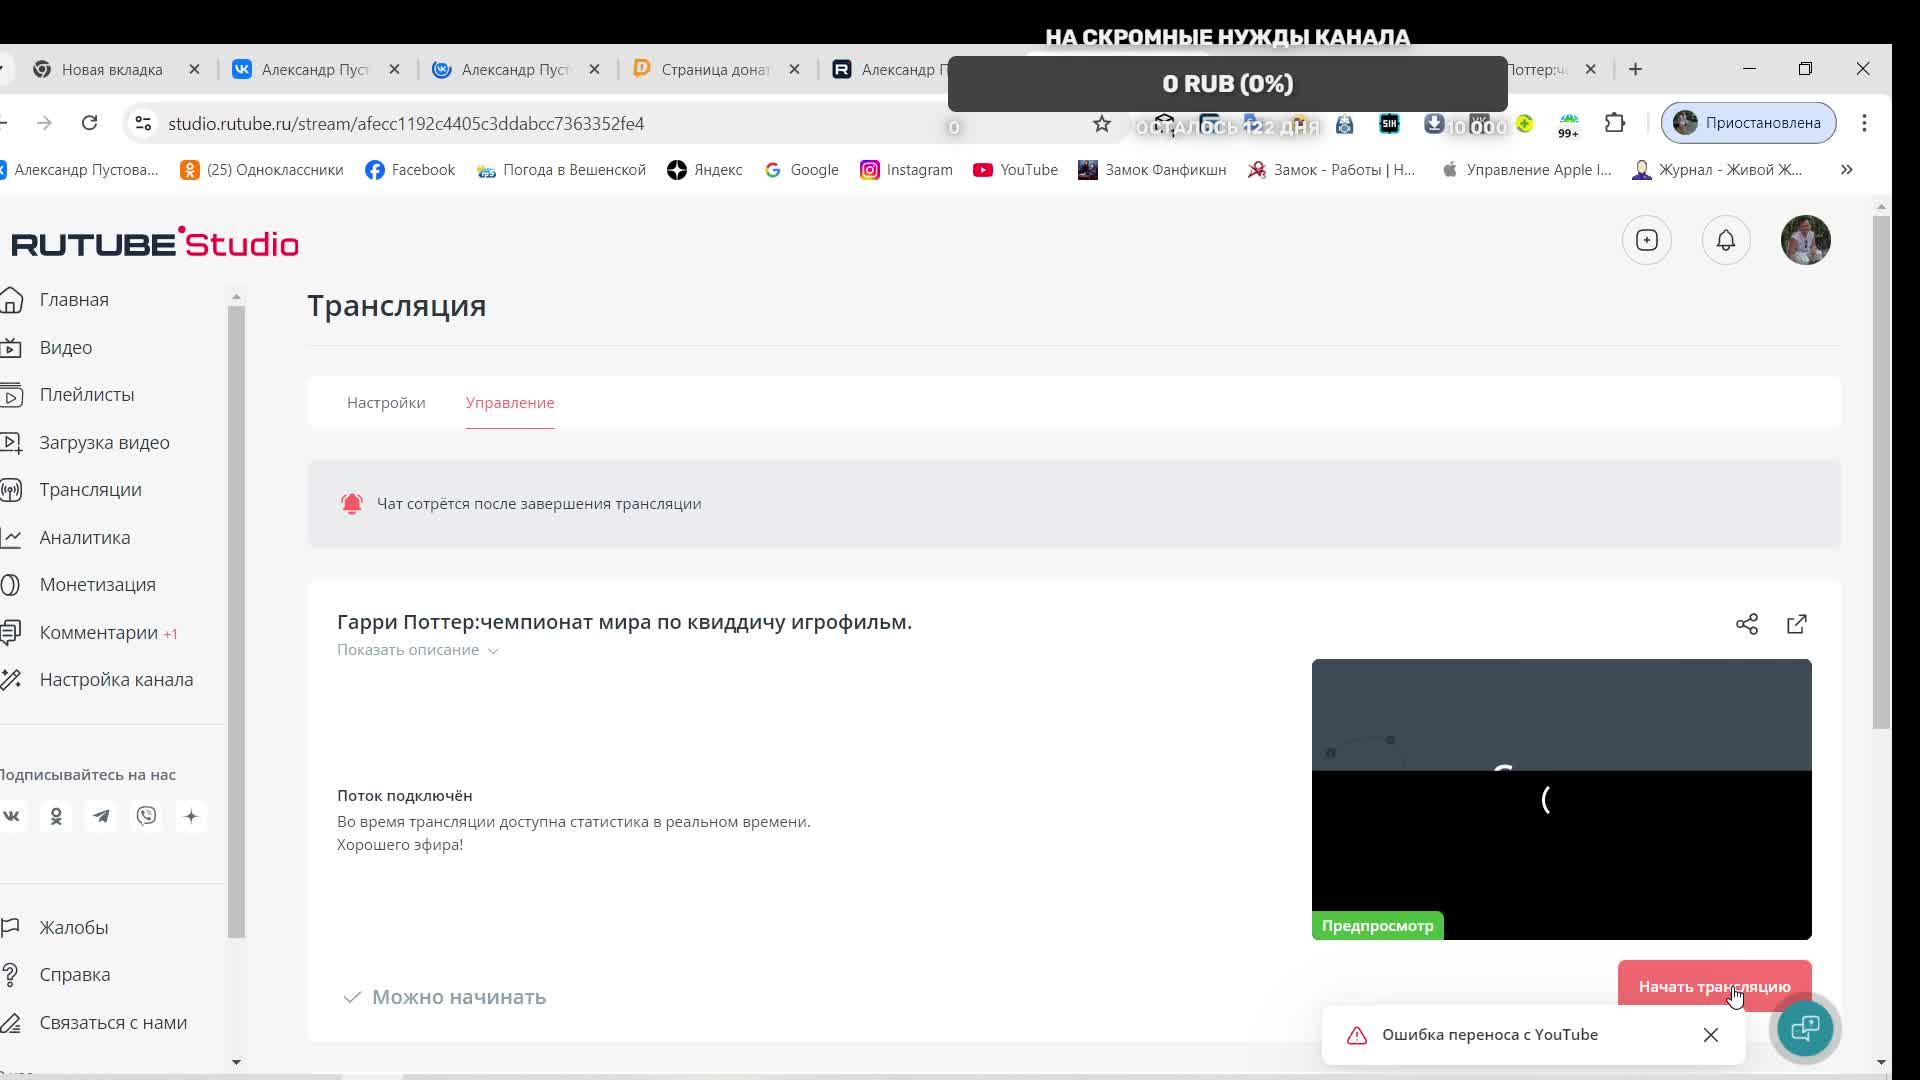The width and height of the screenshot is (1920, 1080).
Task: Open the Chrome three-dot menu
Action: click(1864, 123)
